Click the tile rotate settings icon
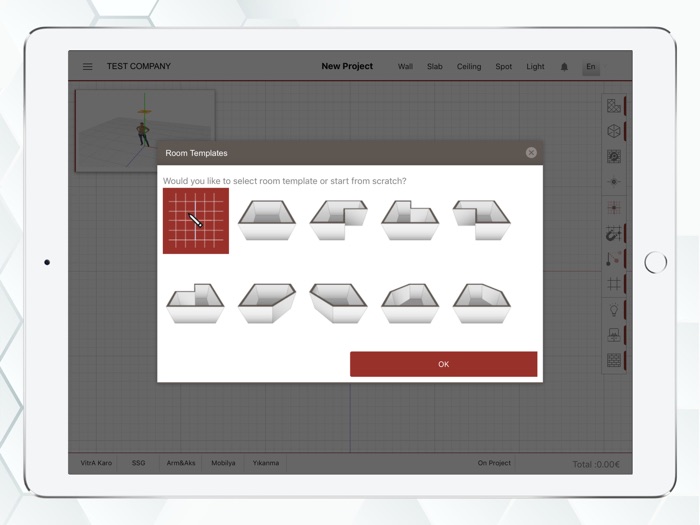 [x=614, y=156]
